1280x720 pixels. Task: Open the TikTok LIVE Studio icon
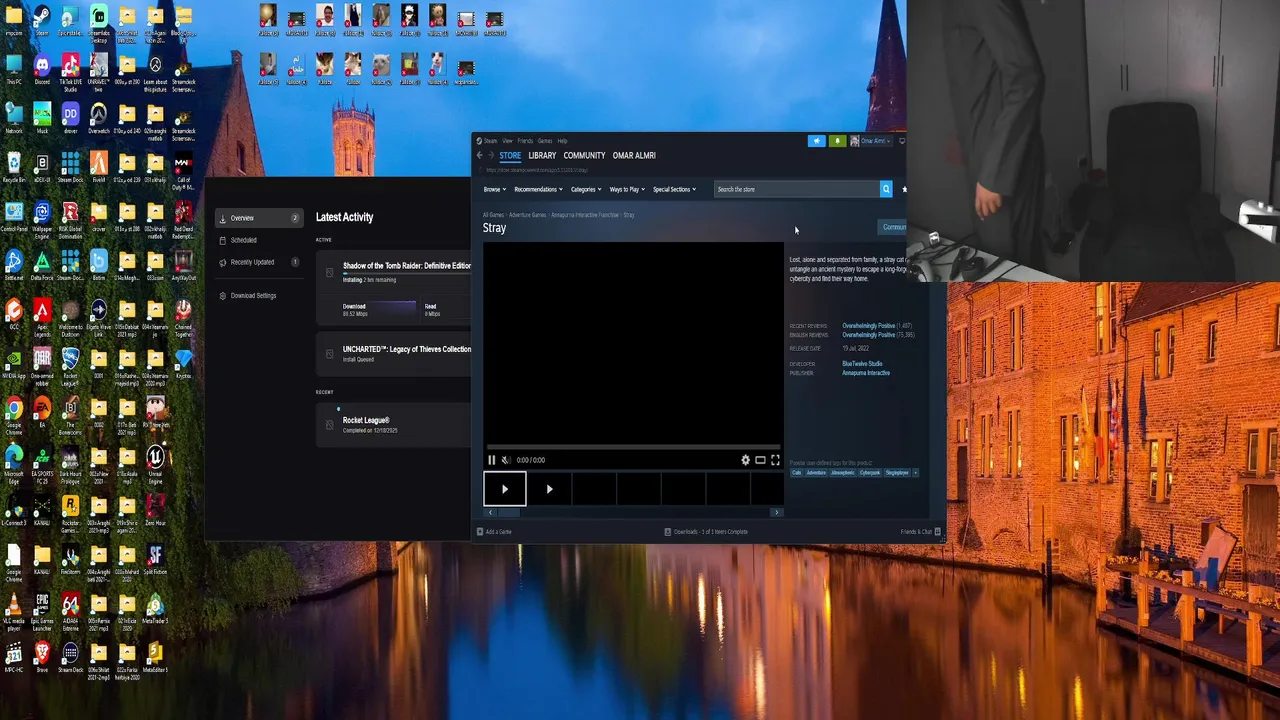pos(70,73)
